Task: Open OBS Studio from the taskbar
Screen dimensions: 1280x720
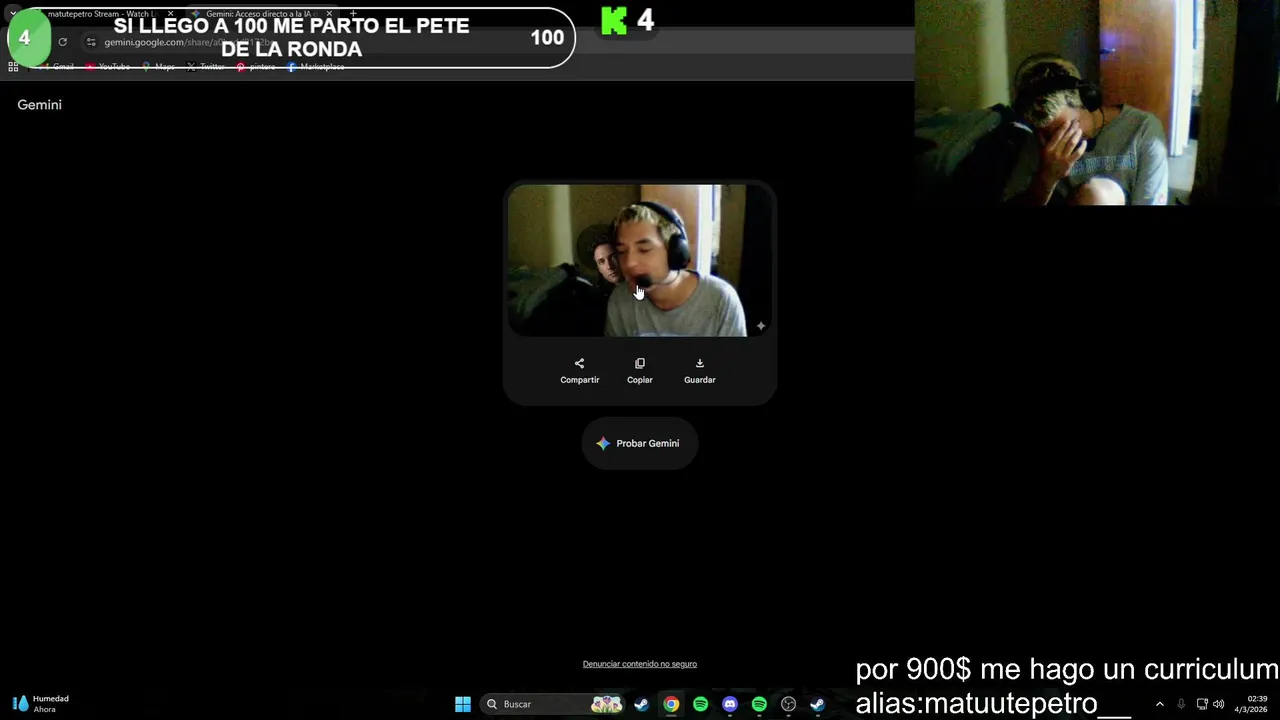Action: (x=788, y=704)
